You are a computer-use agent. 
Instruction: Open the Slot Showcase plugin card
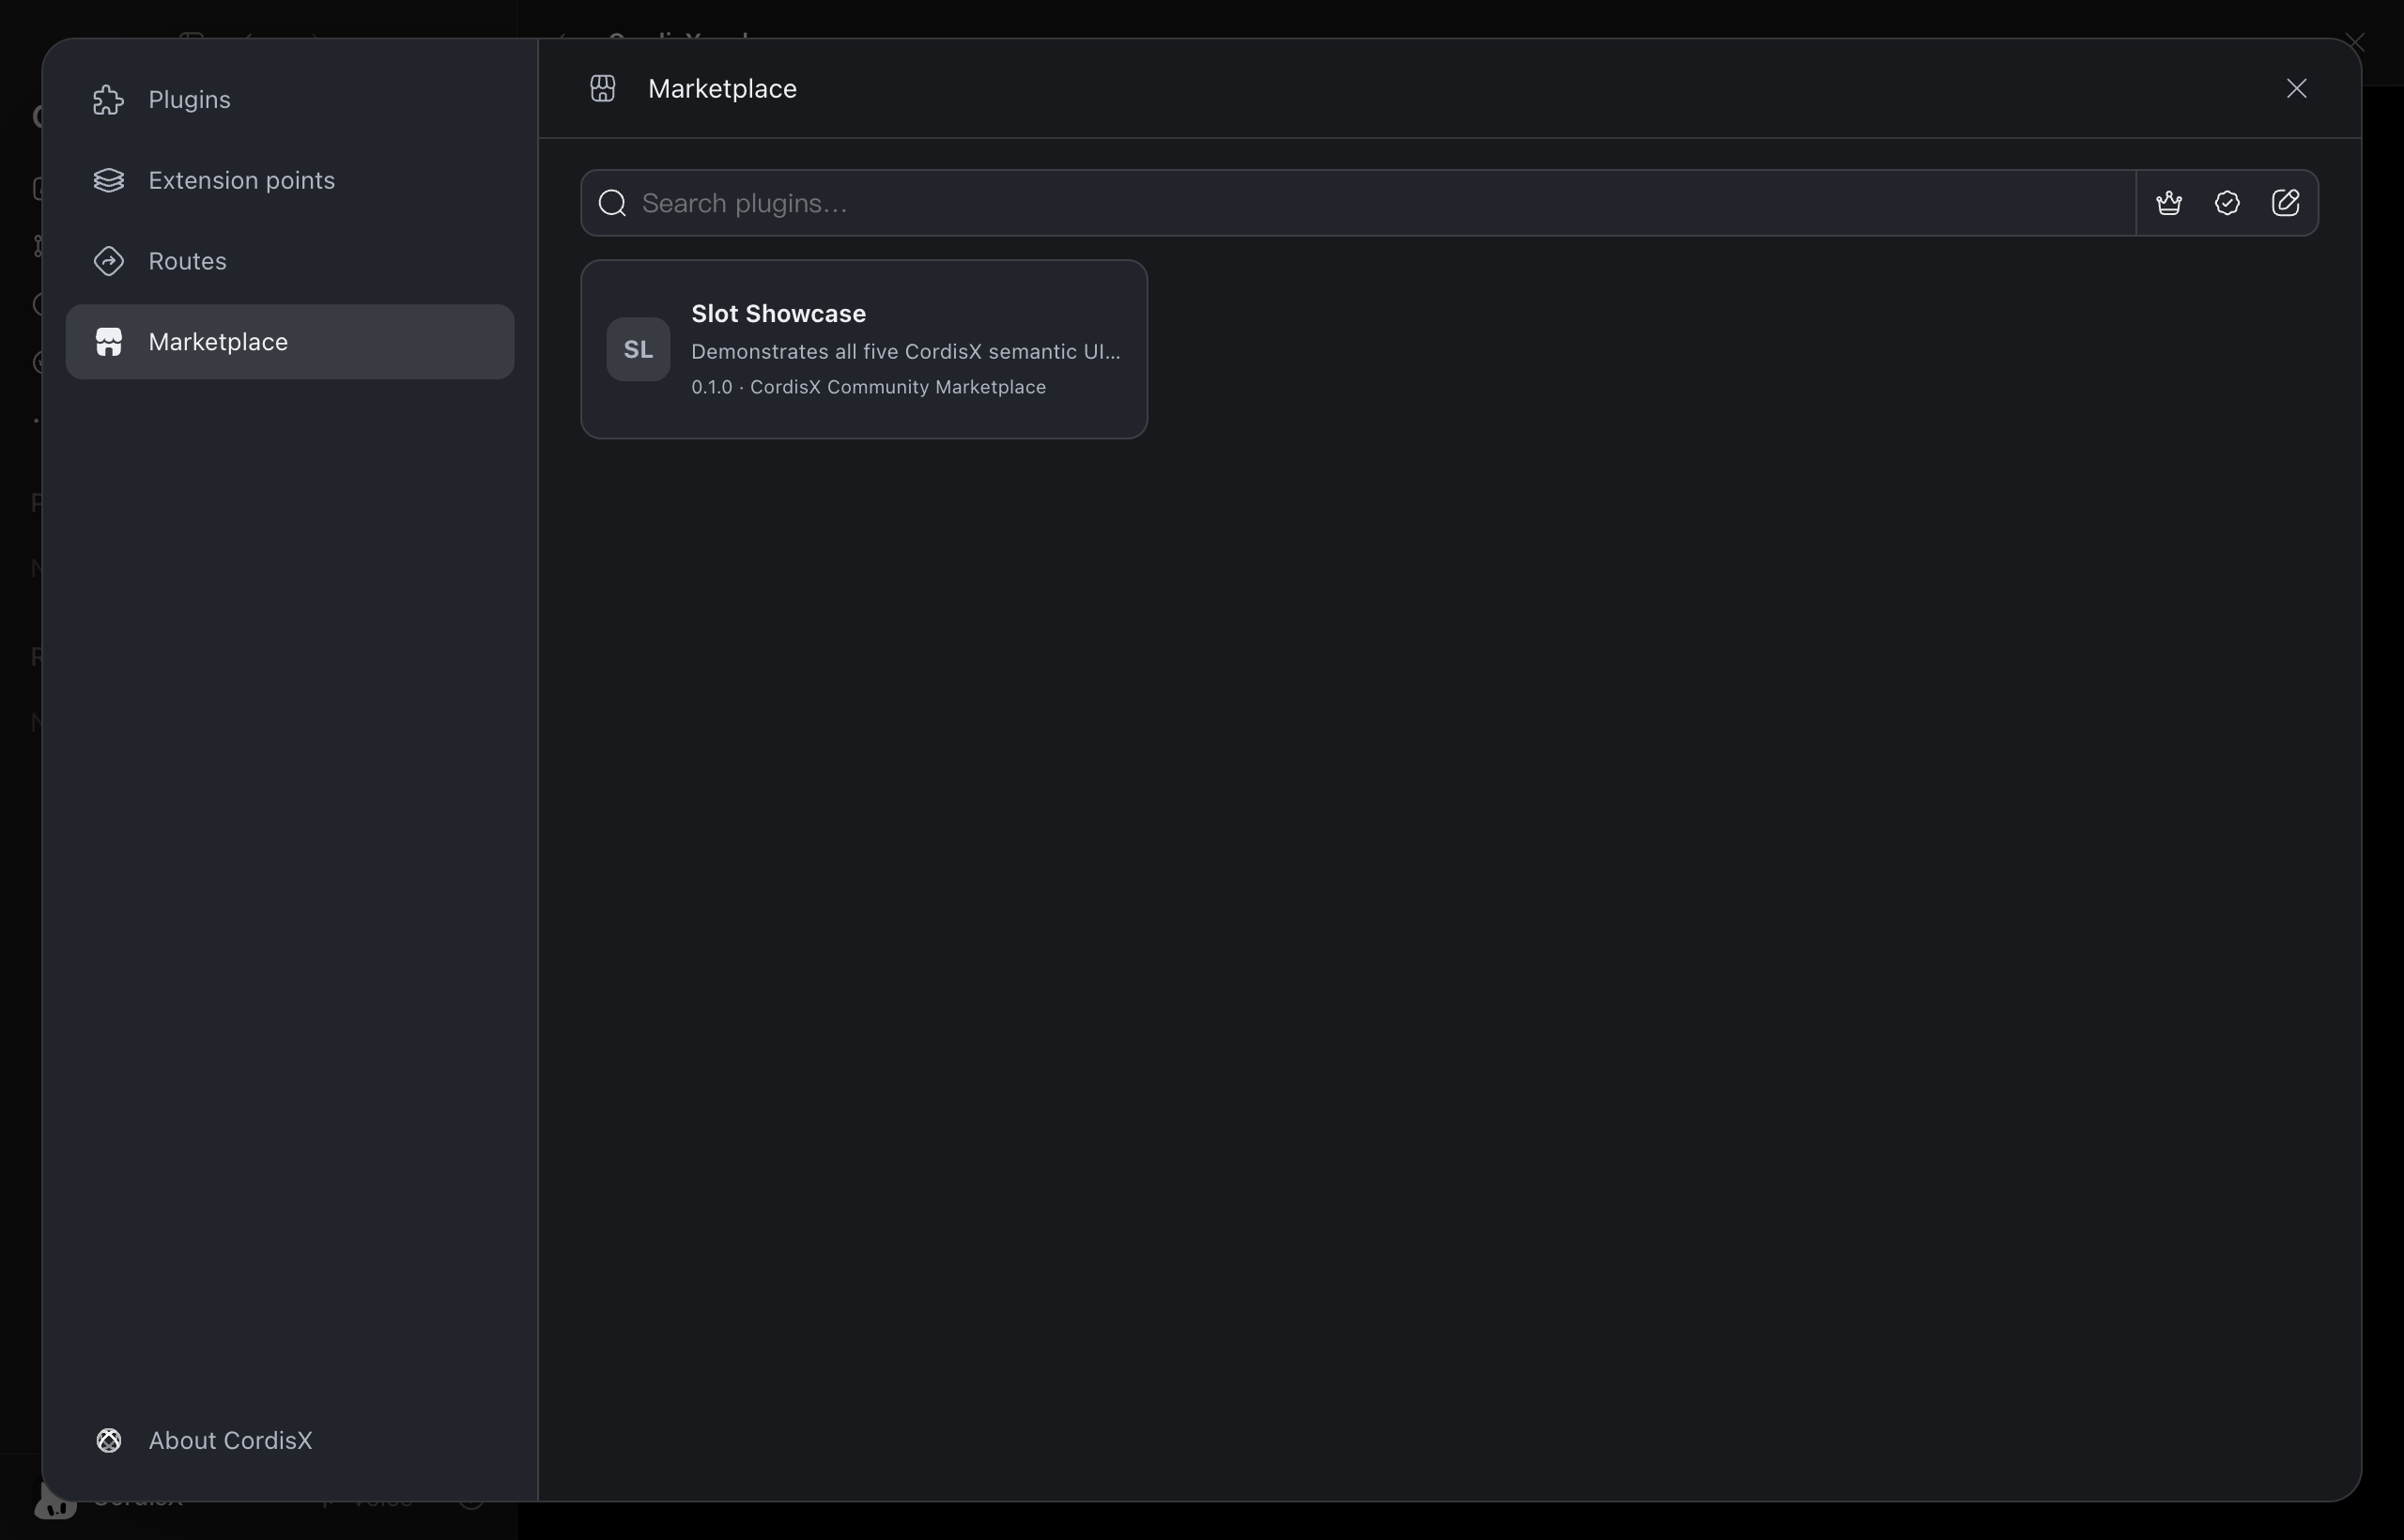point(864,349)
